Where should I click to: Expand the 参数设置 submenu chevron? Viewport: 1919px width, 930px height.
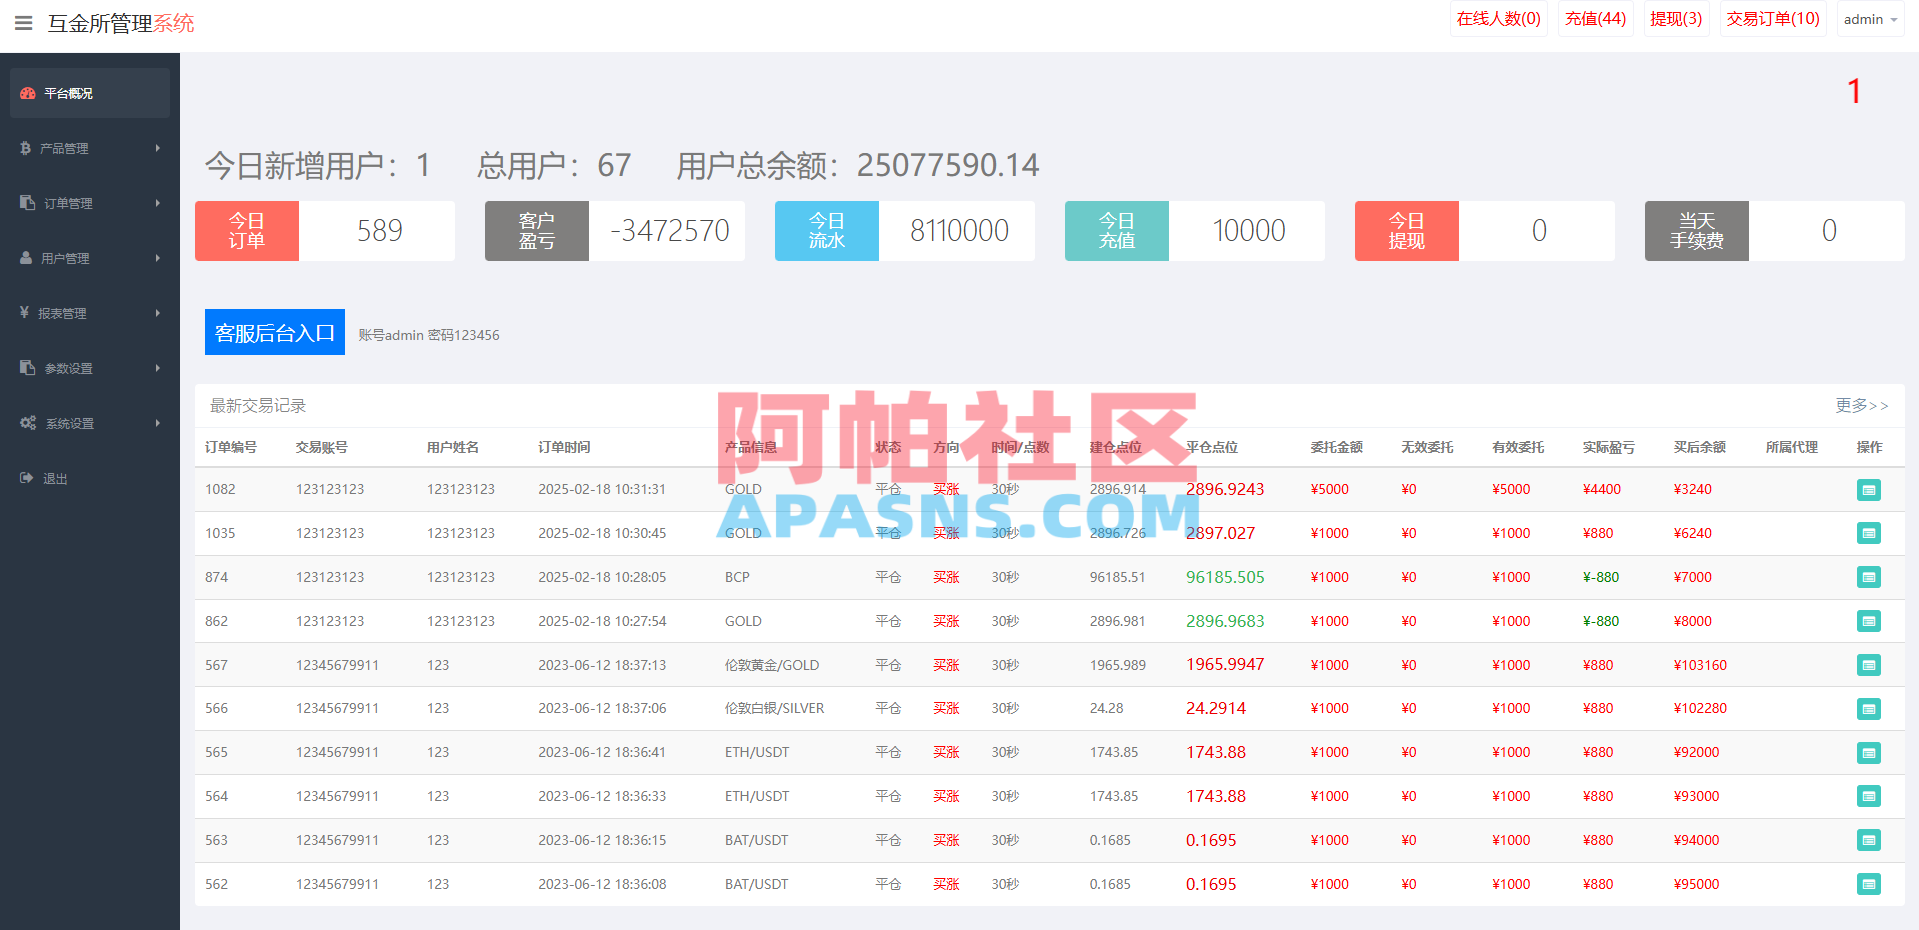point(157,367)
